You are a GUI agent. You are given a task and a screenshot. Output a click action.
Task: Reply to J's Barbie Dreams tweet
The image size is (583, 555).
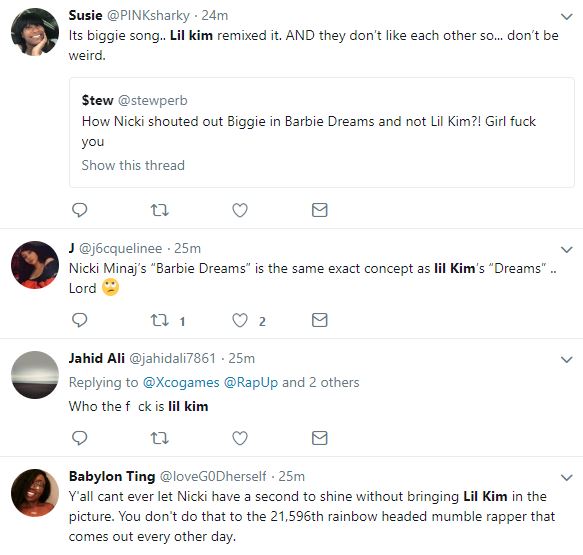[80, 320]
